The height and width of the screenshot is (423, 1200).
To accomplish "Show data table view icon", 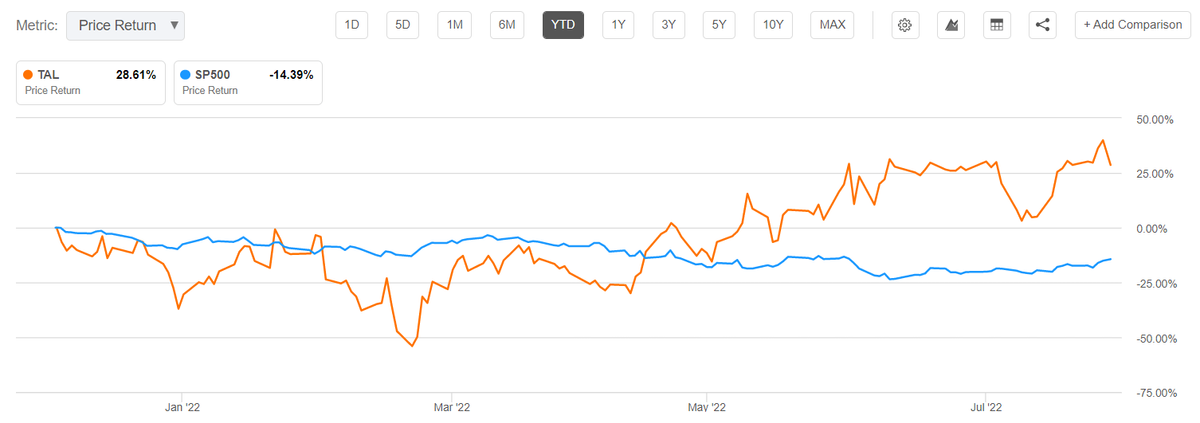I will 996,25.
